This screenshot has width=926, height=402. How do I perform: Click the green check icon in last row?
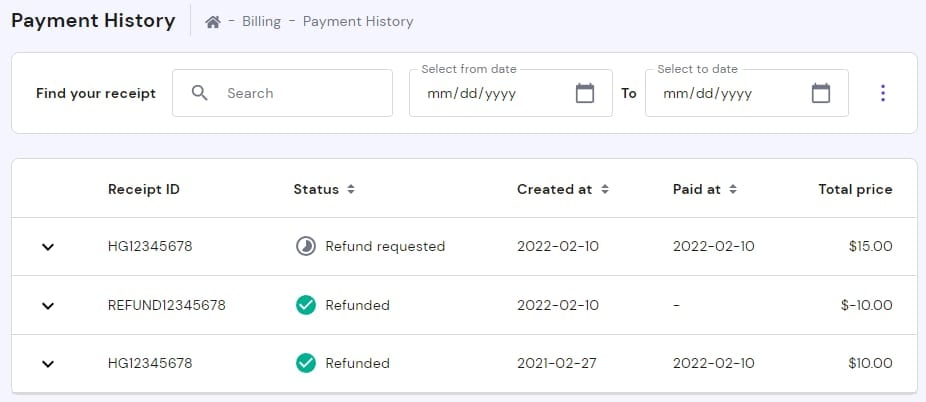(x=306, y=363)
